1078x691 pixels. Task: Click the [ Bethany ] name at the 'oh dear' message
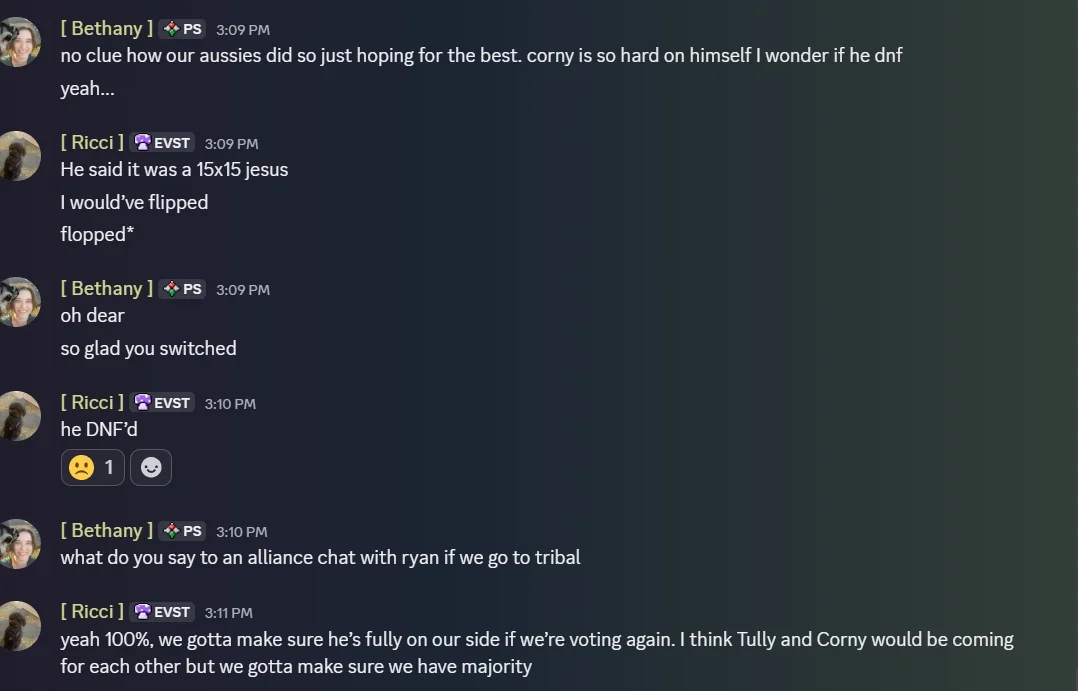click(x=107, y=288)
